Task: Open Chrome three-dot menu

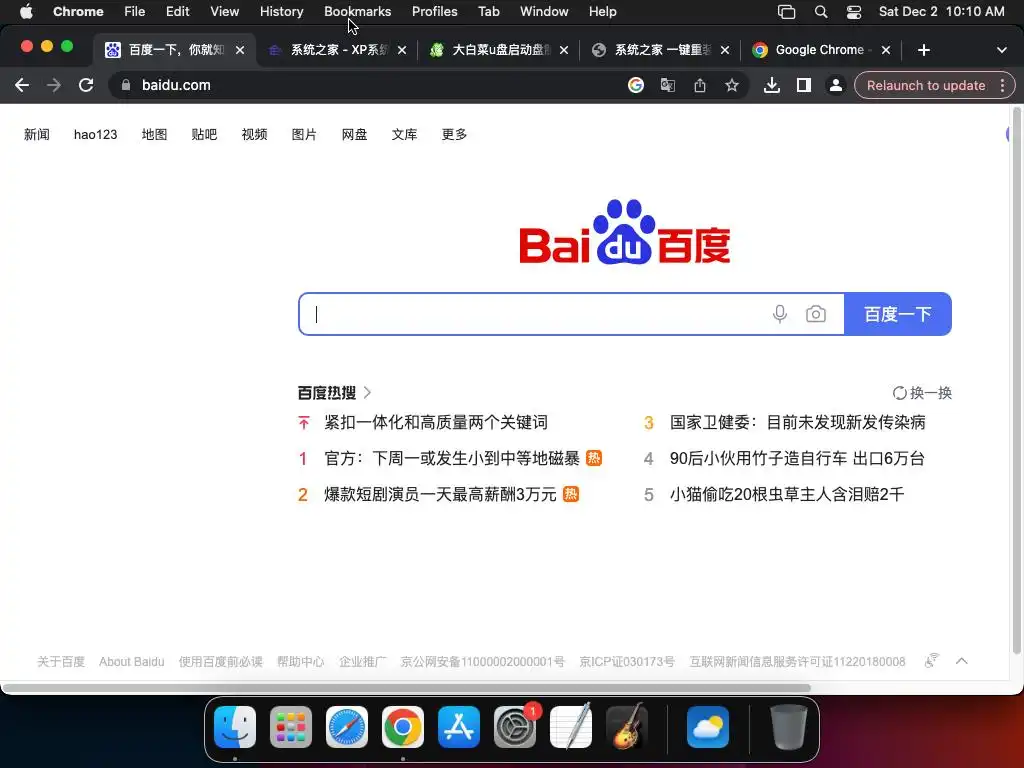Action: pyautogui.click(x=1002, y=85)
